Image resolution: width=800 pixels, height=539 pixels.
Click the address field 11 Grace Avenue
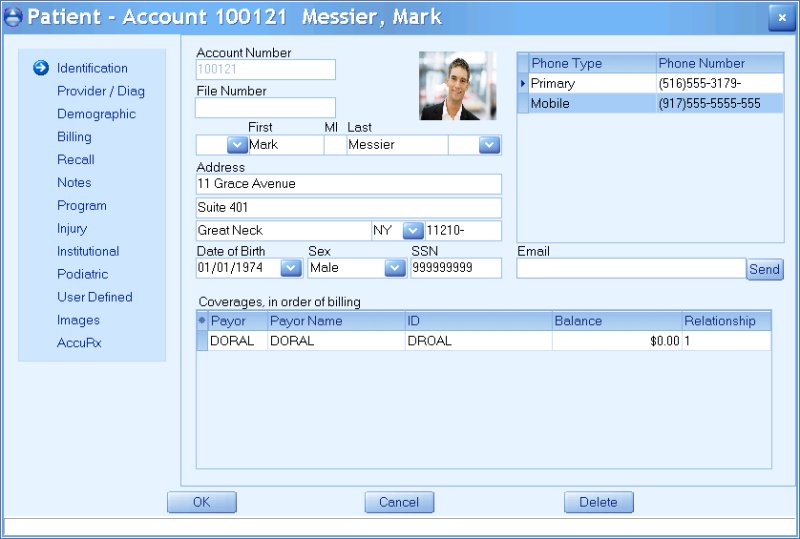click(348, 184)
